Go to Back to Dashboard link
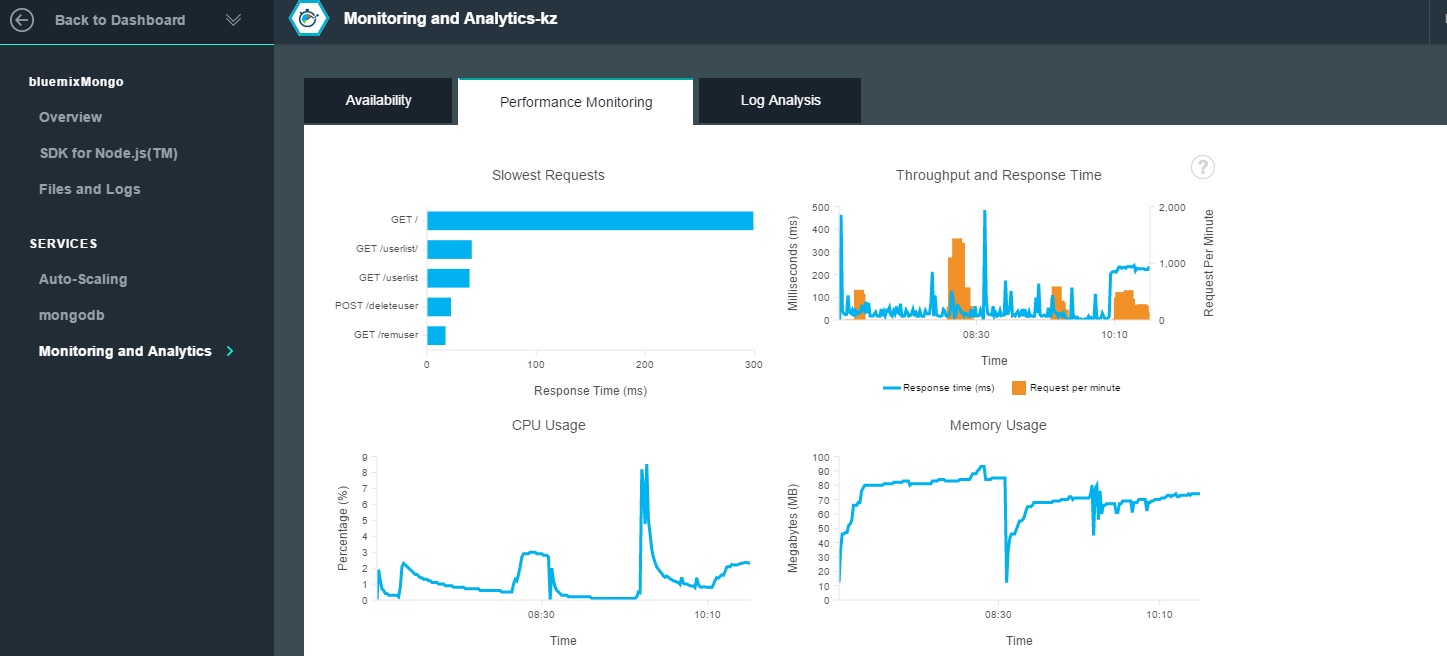The height and width of the screenshot is (656, 1447). click(119, 20)
